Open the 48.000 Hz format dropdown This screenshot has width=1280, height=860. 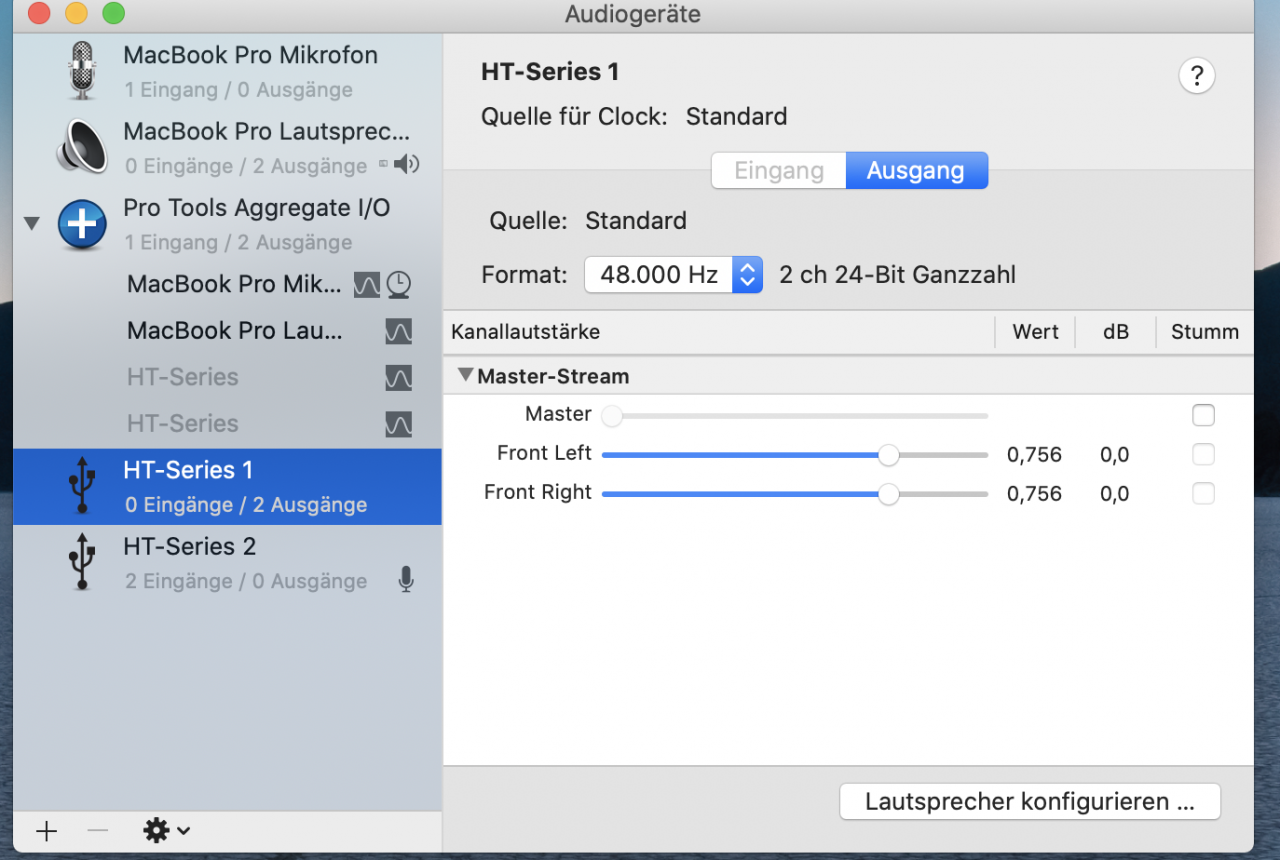674,275
